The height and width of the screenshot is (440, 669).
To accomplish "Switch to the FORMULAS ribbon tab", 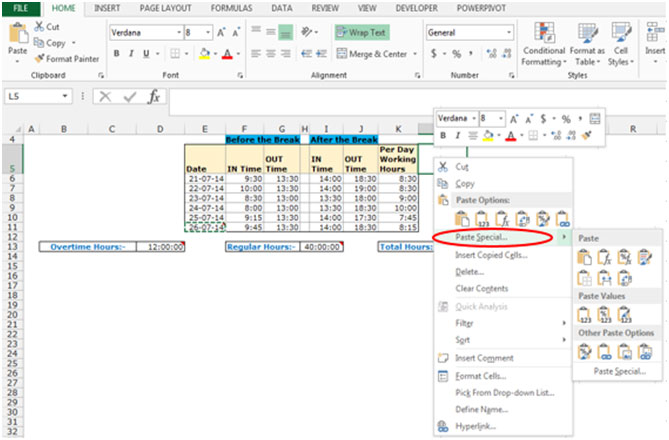I will [x=231, y=8].
